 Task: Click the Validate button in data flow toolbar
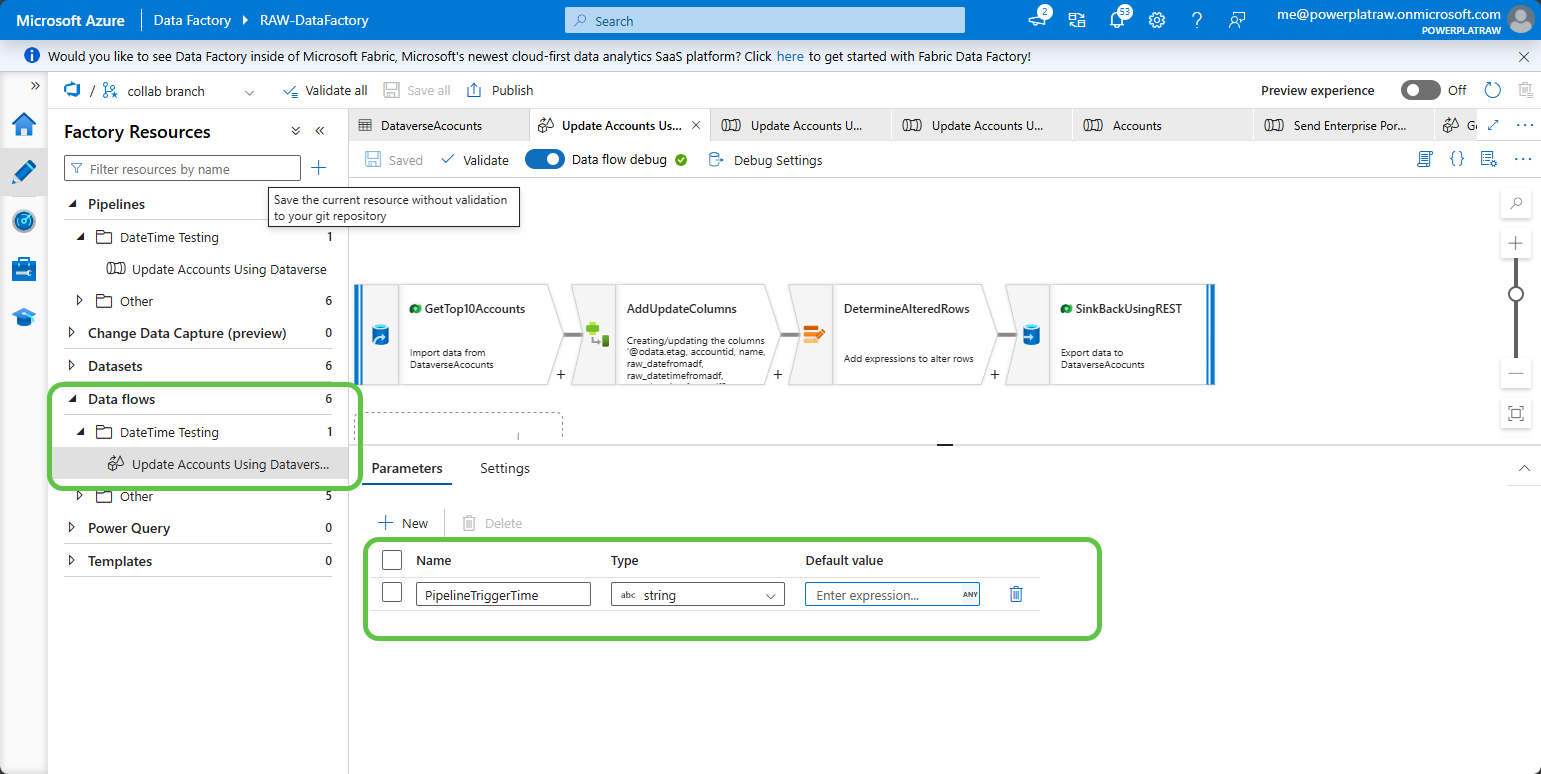tap(474, 160)
